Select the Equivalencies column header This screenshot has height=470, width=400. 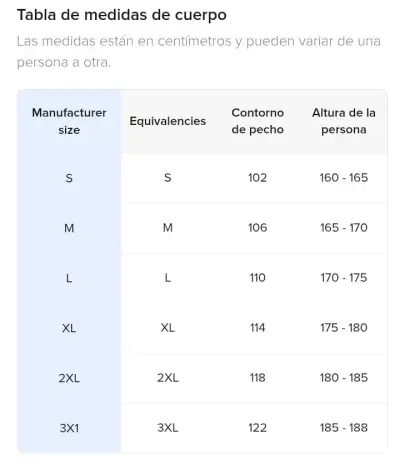pos(168,121)
